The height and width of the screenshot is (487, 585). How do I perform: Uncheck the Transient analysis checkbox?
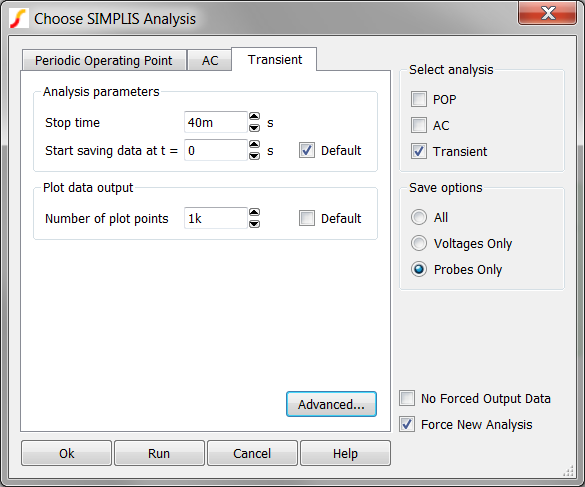[x=419, y=151]
